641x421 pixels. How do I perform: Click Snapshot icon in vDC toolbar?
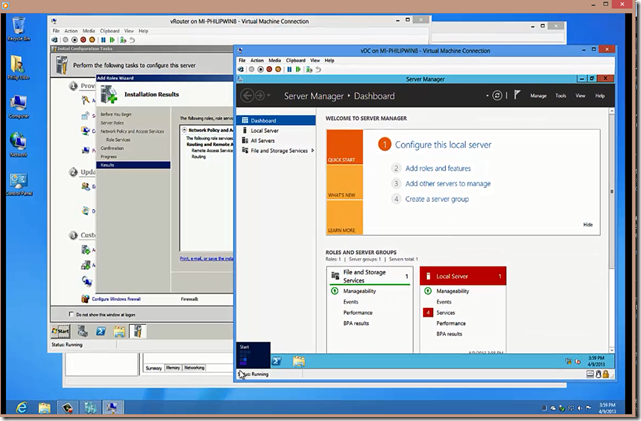[x=309, y=69]
